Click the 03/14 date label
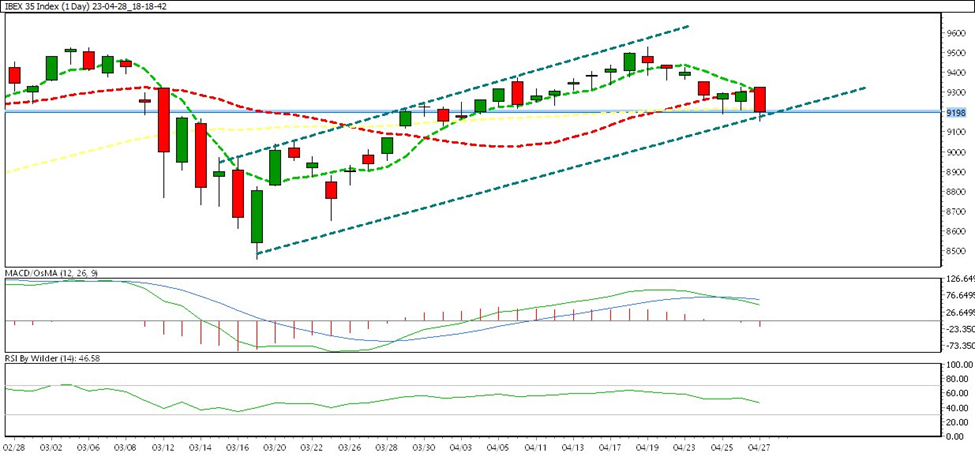Image resolution: width=975 pixels, height=468 pixels. point(200,446)
